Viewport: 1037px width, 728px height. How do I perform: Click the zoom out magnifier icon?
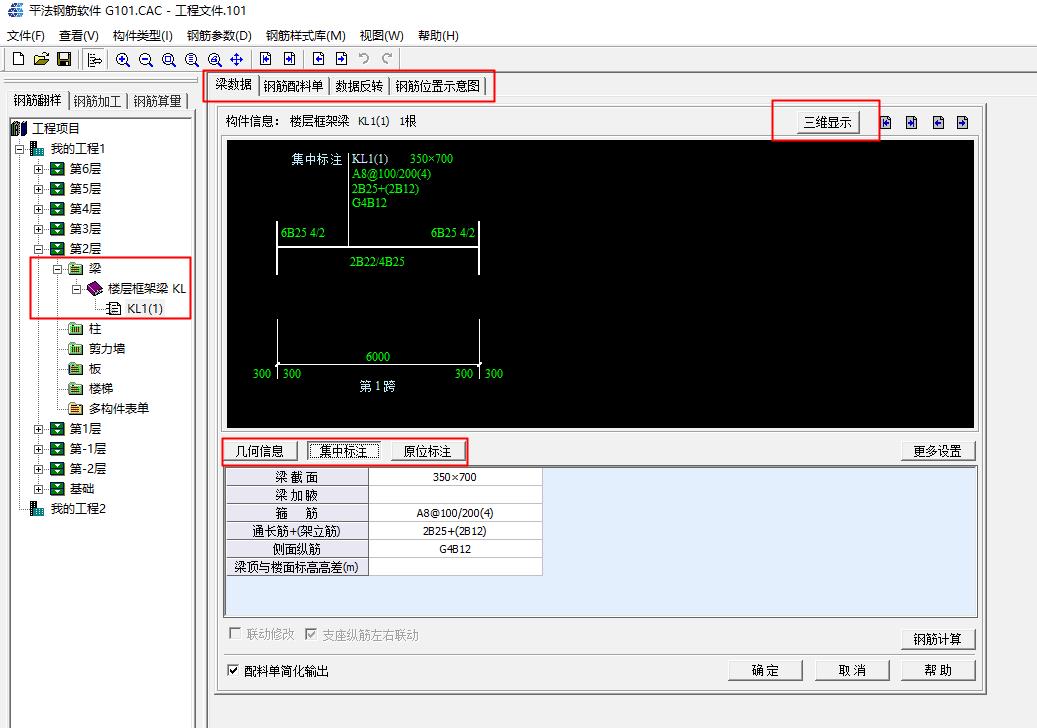(x=146, y=60)
